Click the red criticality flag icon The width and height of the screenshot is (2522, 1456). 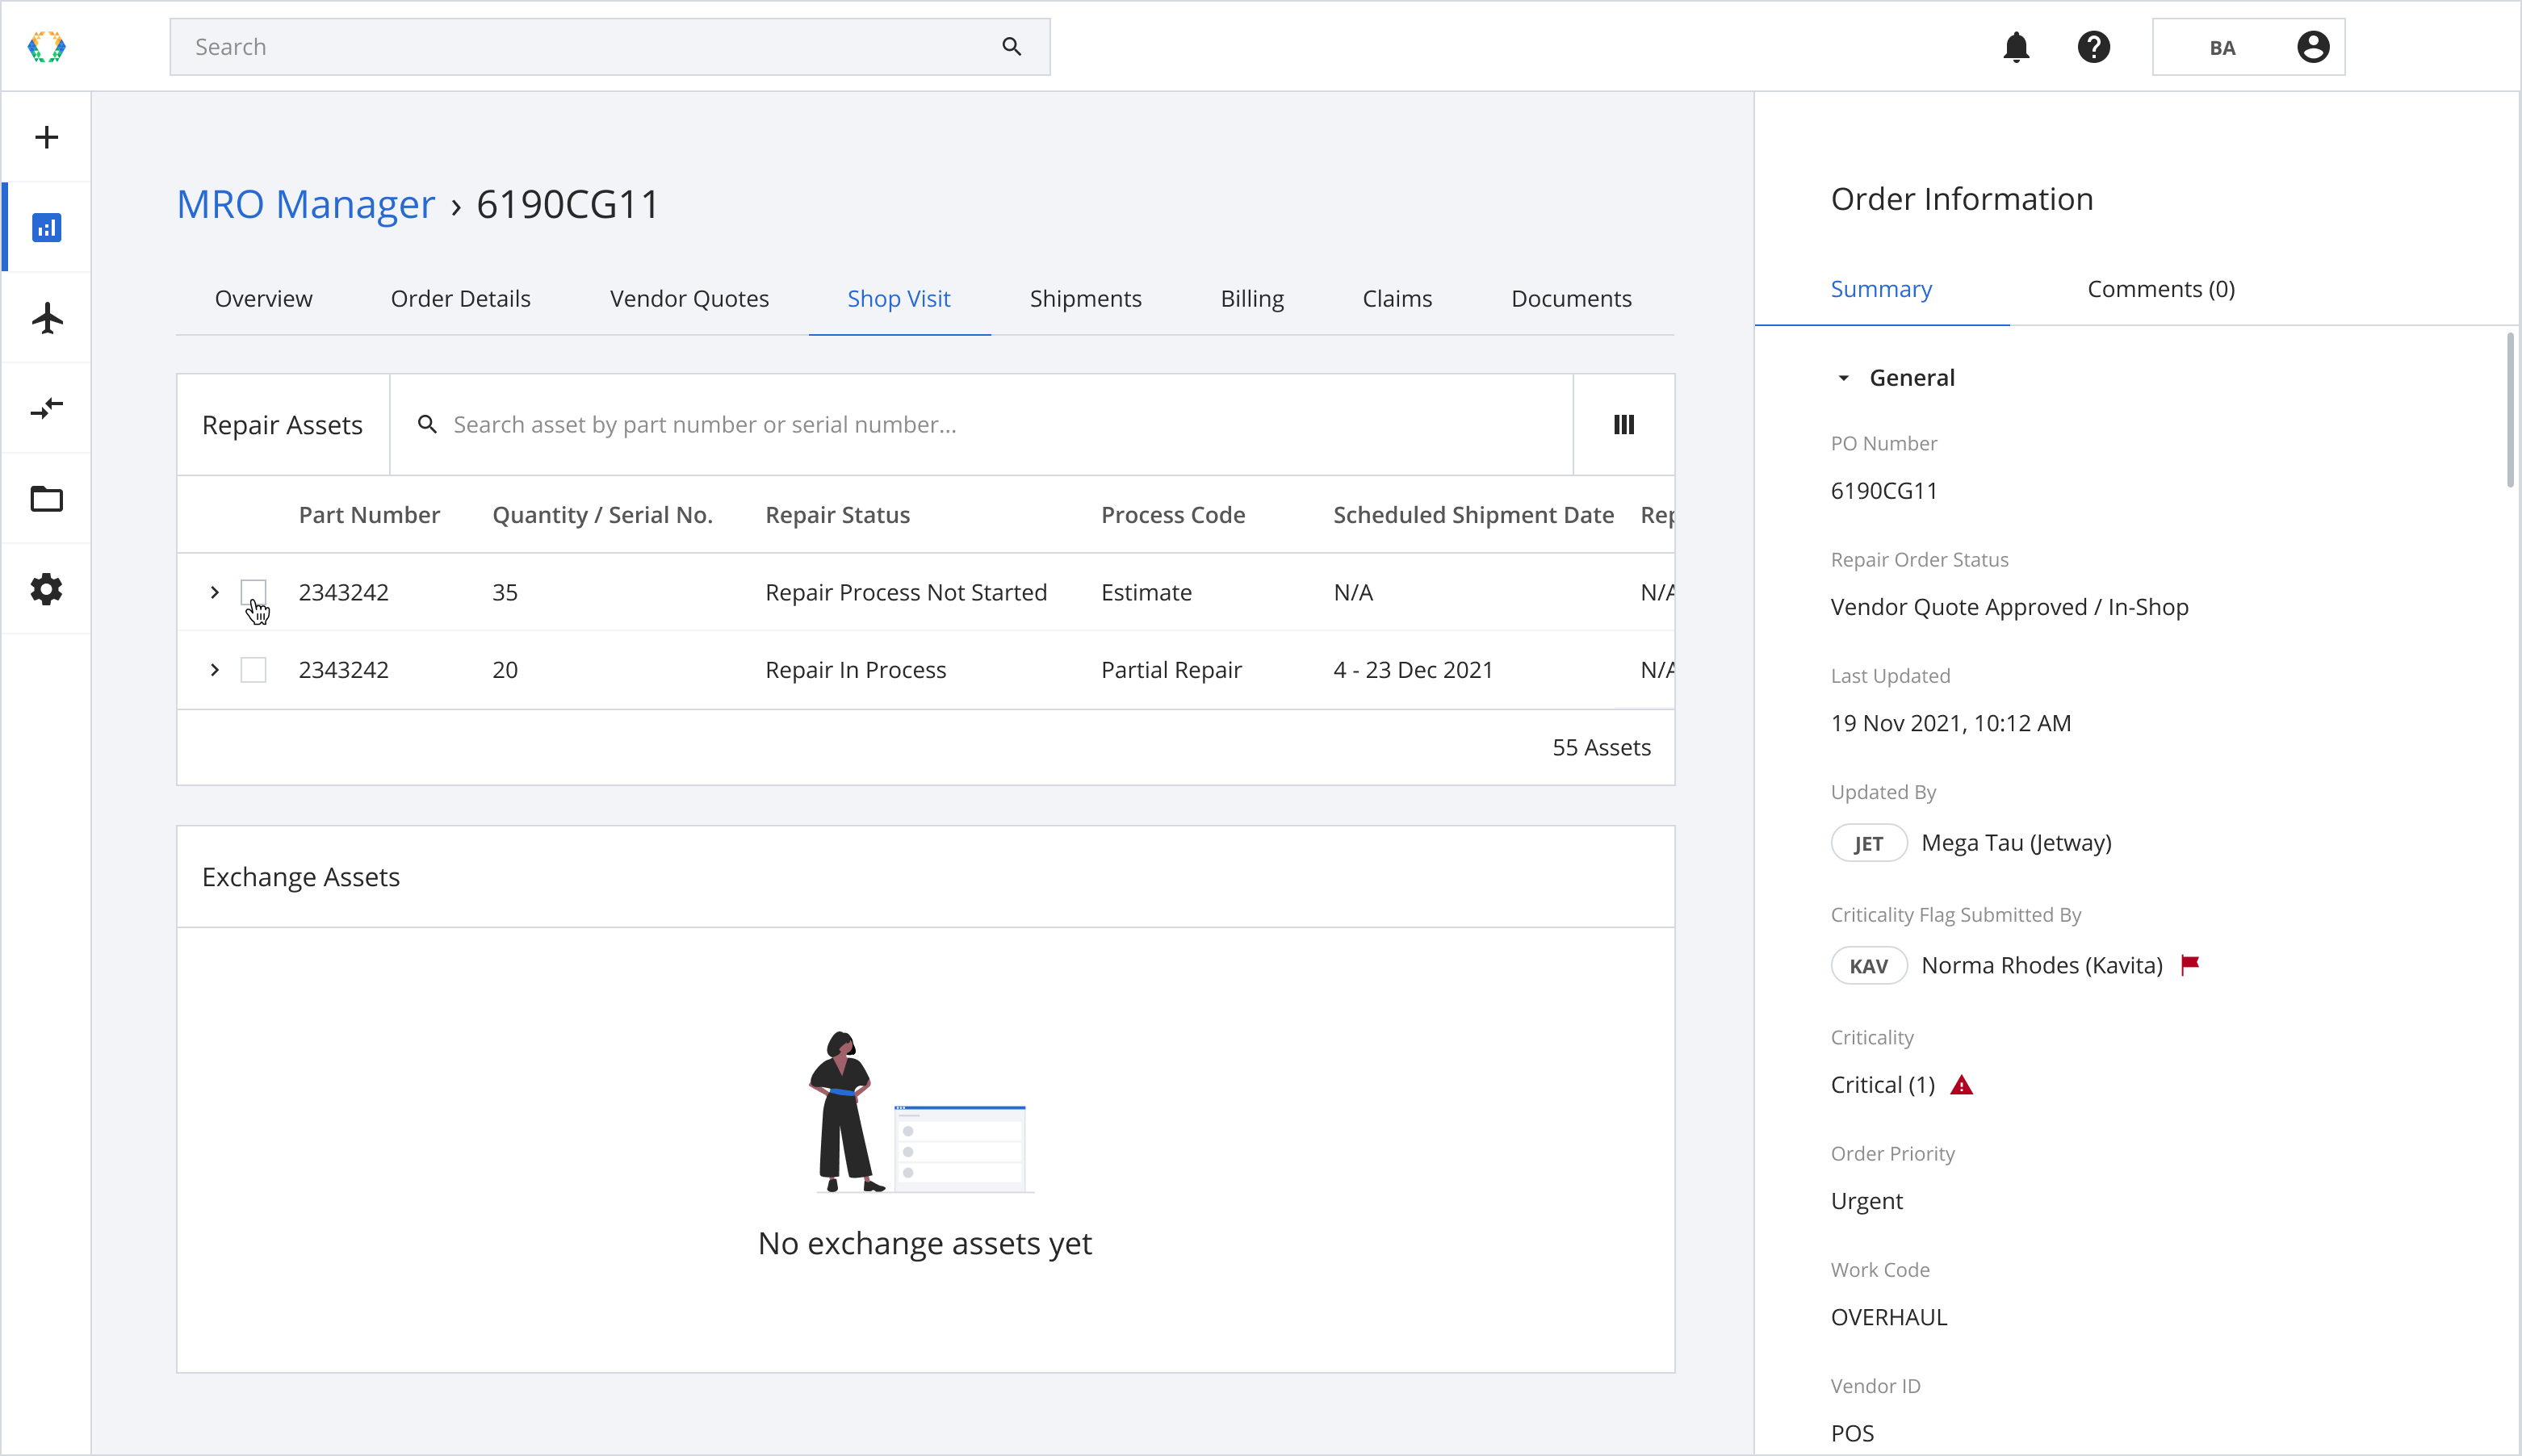point(2189,965)
